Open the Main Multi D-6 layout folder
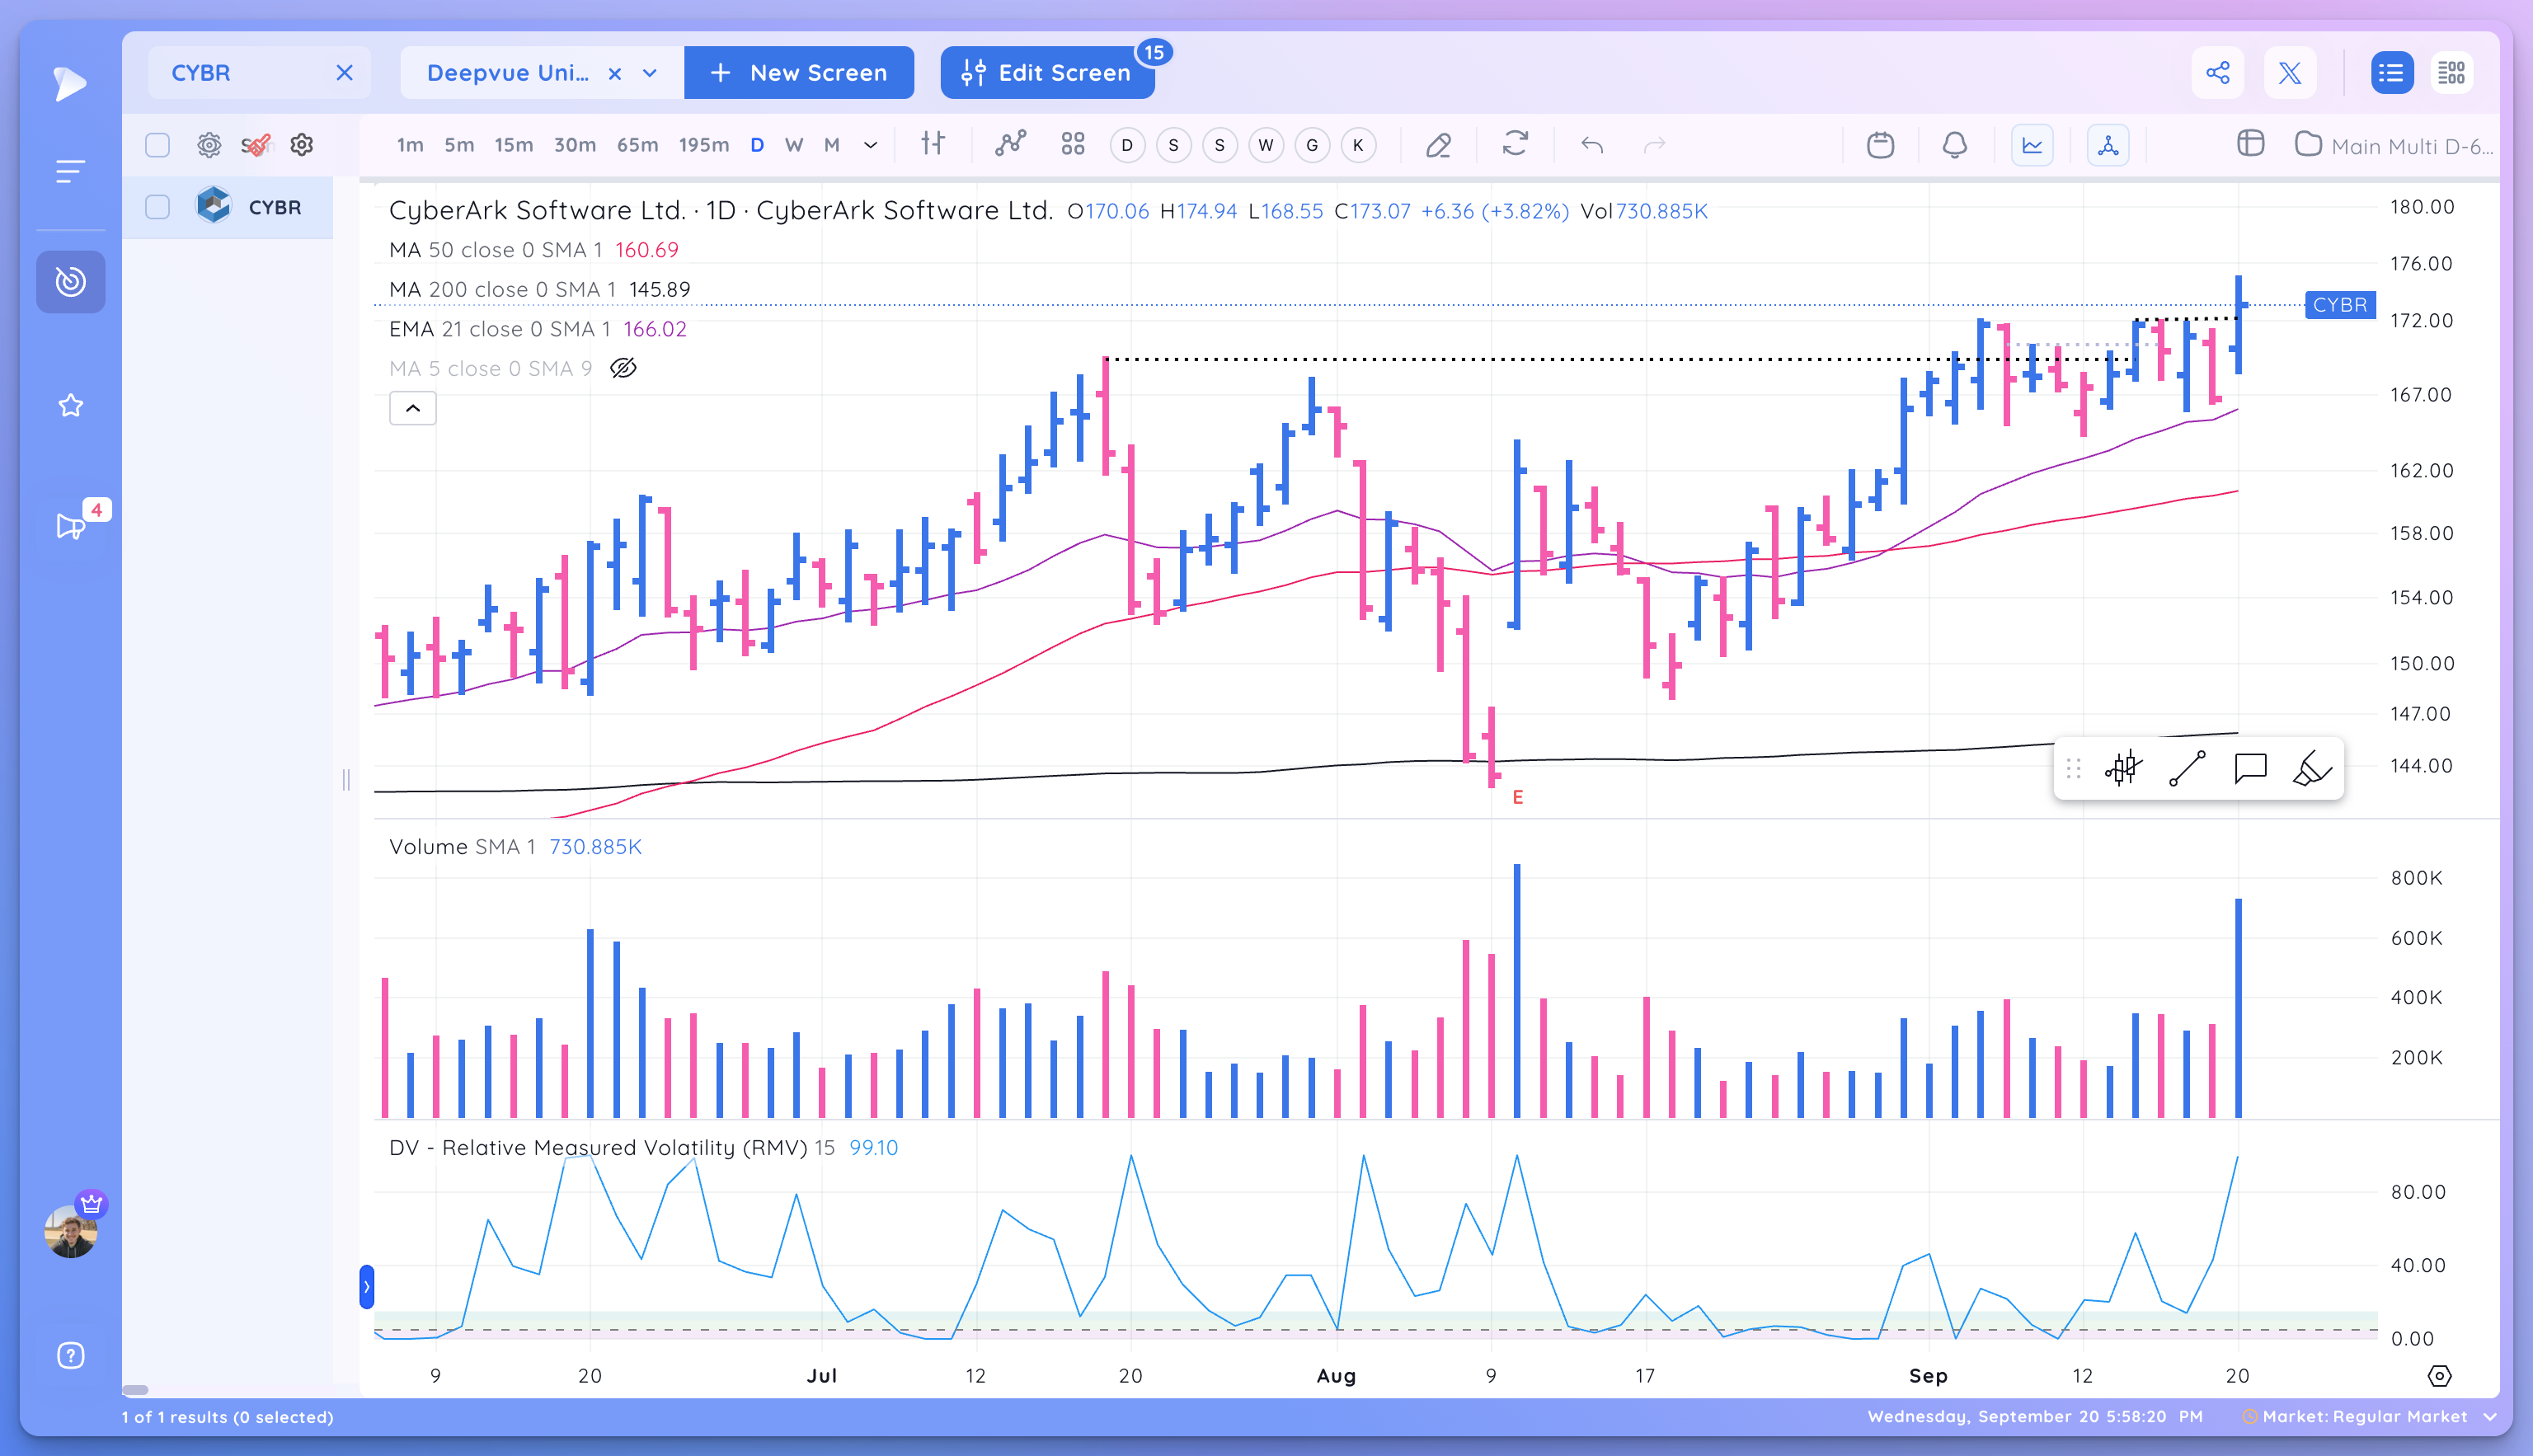Viewport: 2533px width, 1456px height. coord(2392,146)
